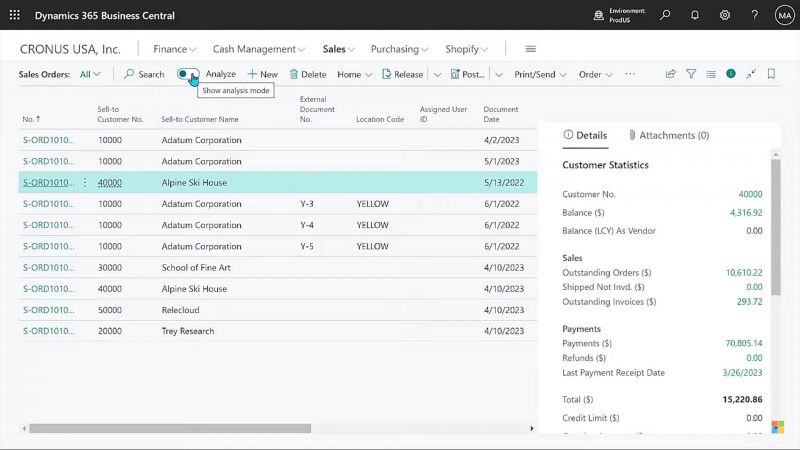The image size is (800, 450).
Task: Click the Dynamics 365 Business Central title
Action: click(x=105, y=15)
